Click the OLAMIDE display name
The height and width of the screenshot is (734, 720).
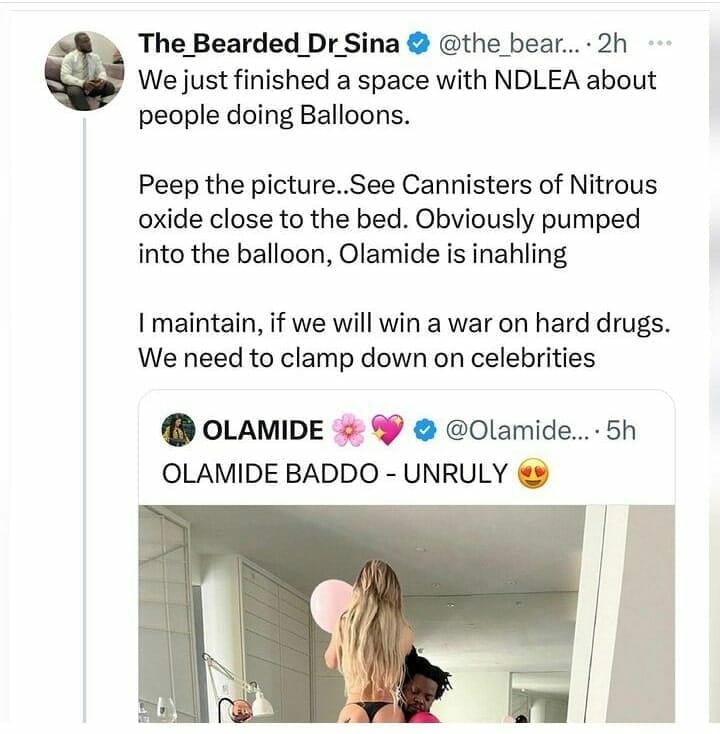click(263, 431)
